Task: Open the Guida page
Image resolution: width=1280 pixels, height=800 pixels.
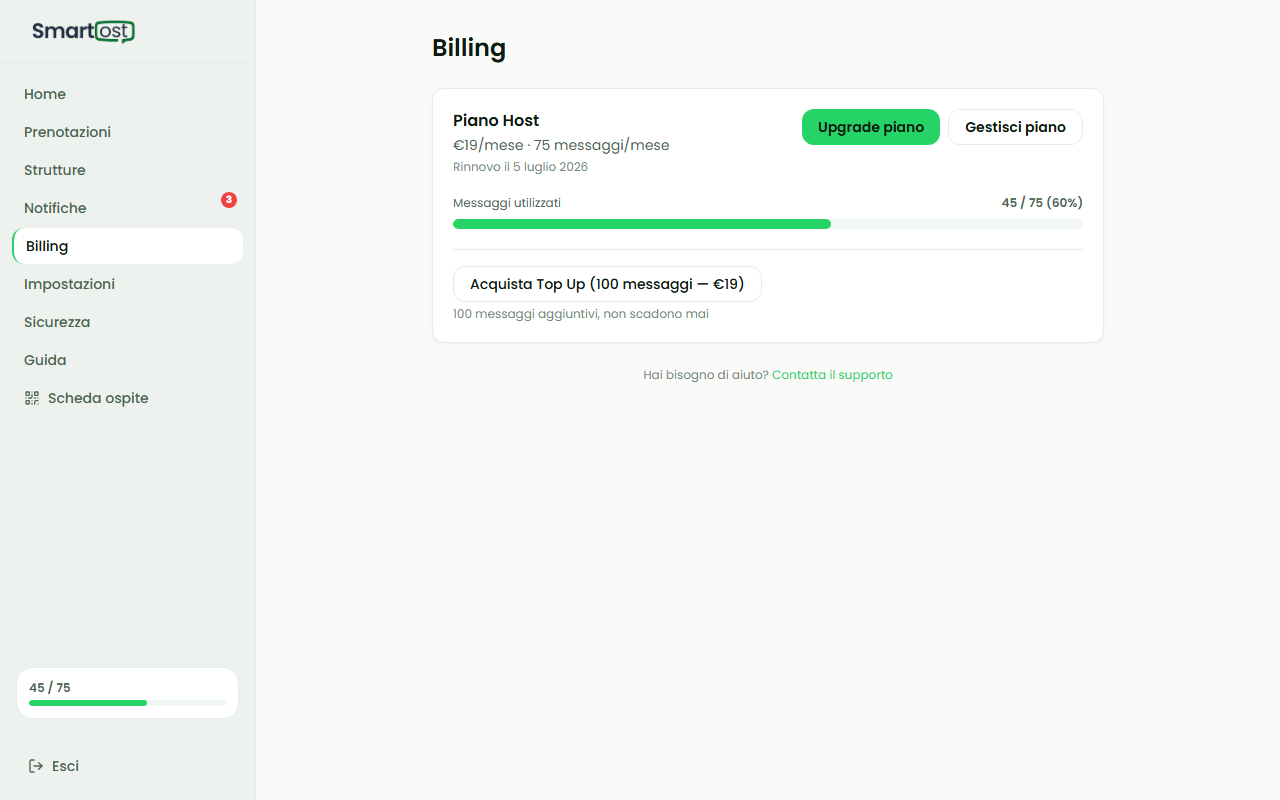Action: click(x=127, y=360)
